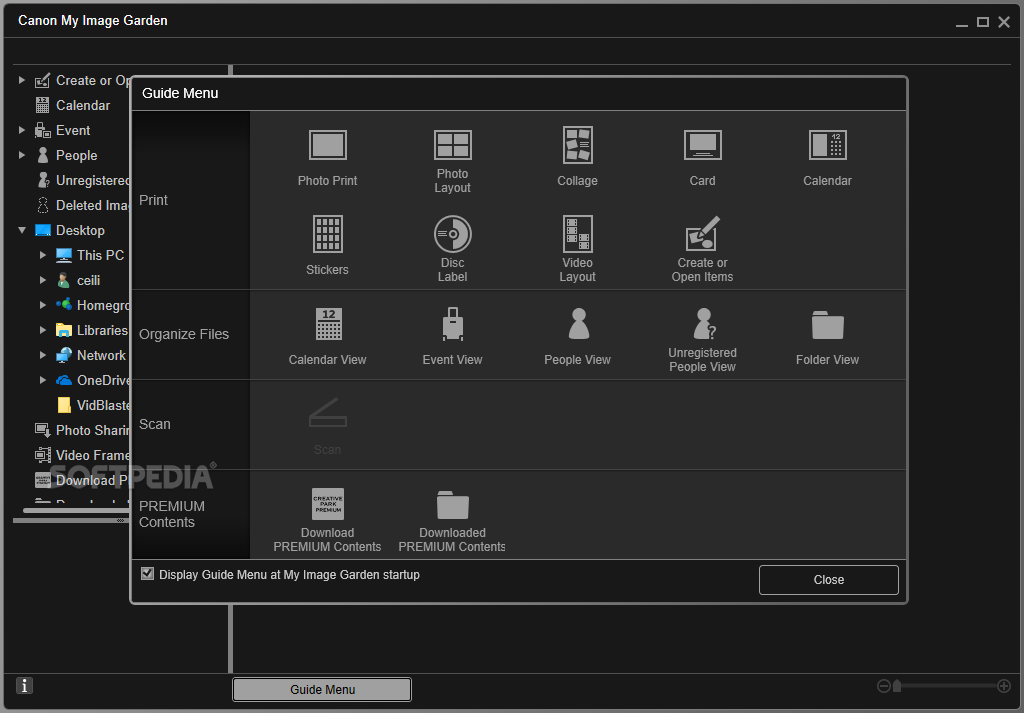Image resolution: width=1024 pixels, height=713 pixels.
Task: Expand the Homegroup node
Action: click(42, 305)
